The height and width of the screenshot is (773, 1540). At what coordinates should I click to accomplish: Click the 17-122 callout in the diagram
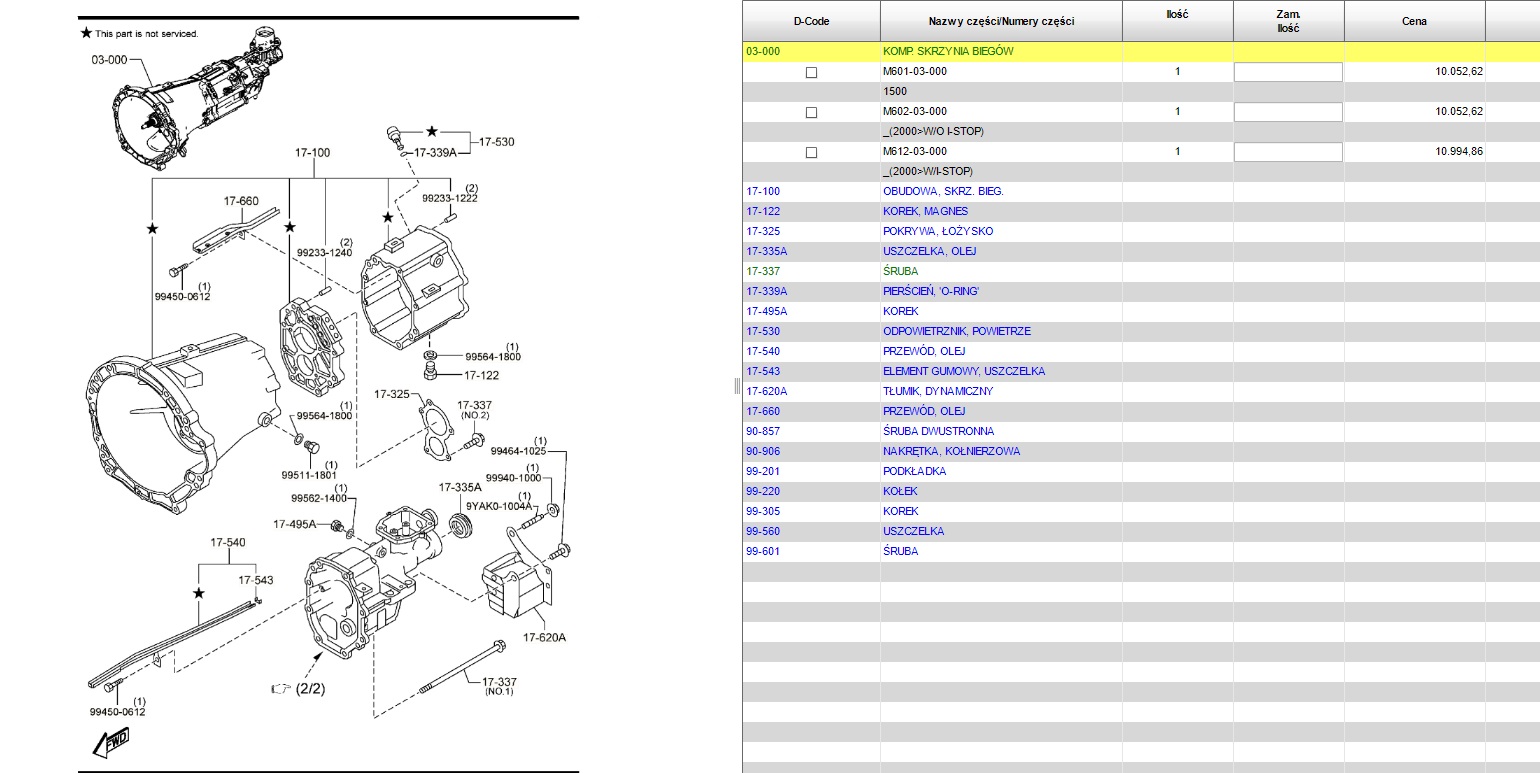click(x=481, y=375)
